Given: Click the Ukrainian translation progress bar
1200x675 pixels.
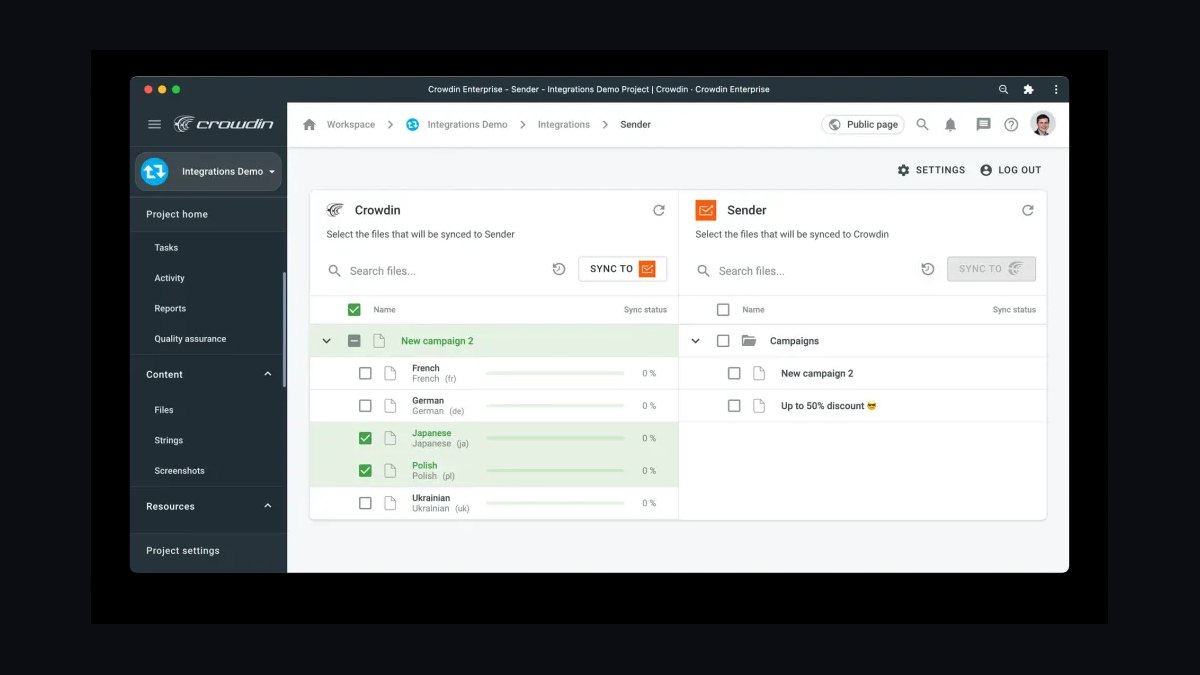Looking at the screenshot, I should [x=555, y=503].
